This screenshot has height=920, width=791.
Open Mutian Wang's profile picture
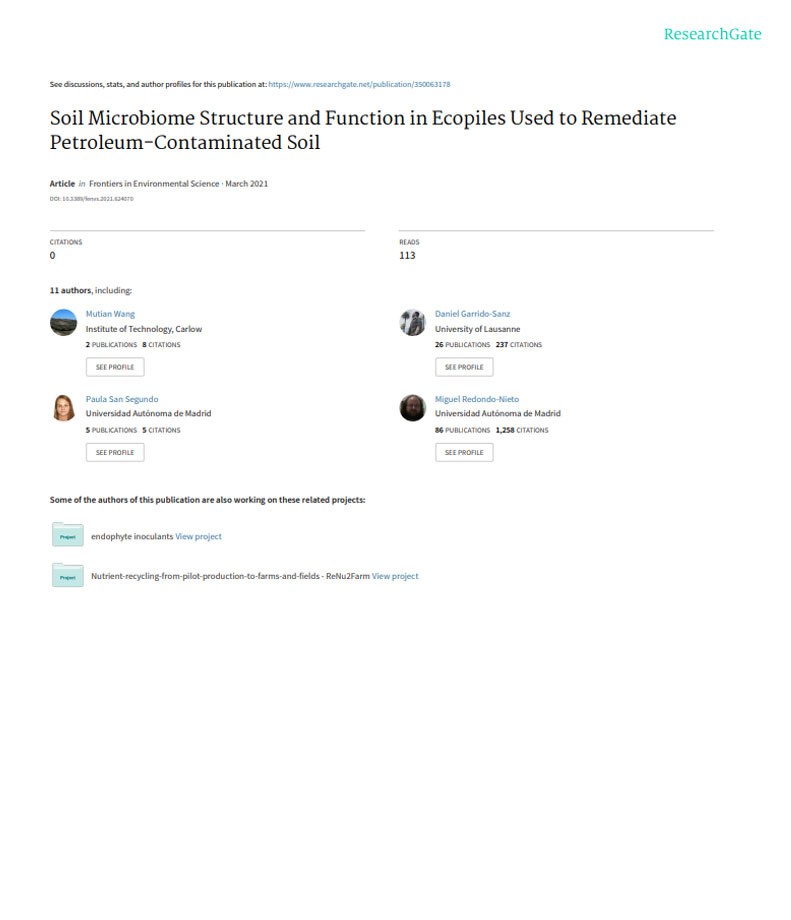click(x=63, y=322)
